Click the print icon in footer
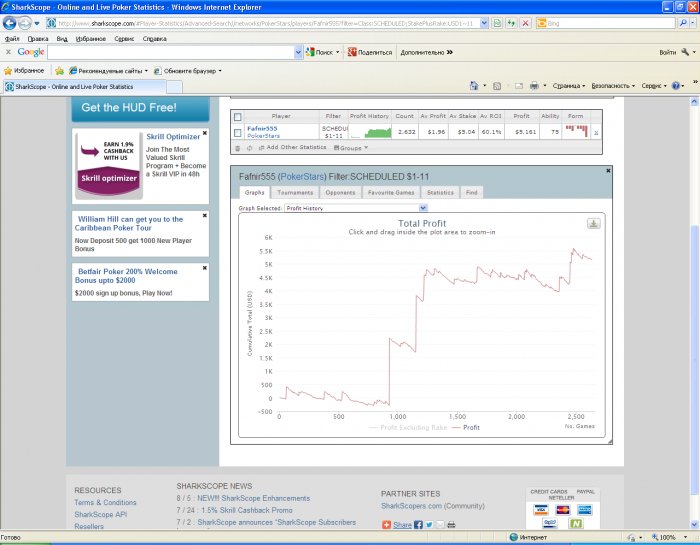Screen dimensions: 700x545 point(450,524)
